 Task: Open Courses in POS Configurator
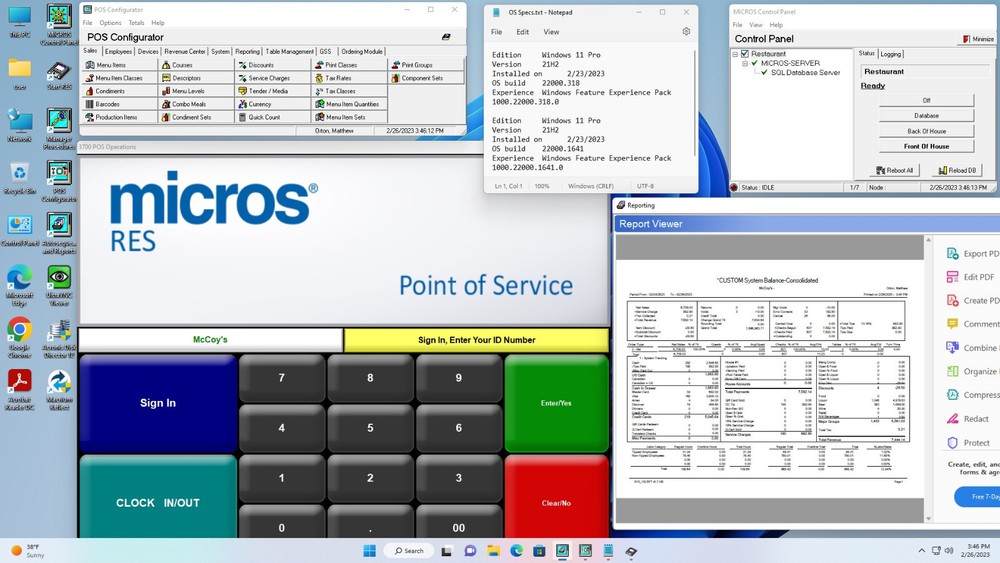196,65
